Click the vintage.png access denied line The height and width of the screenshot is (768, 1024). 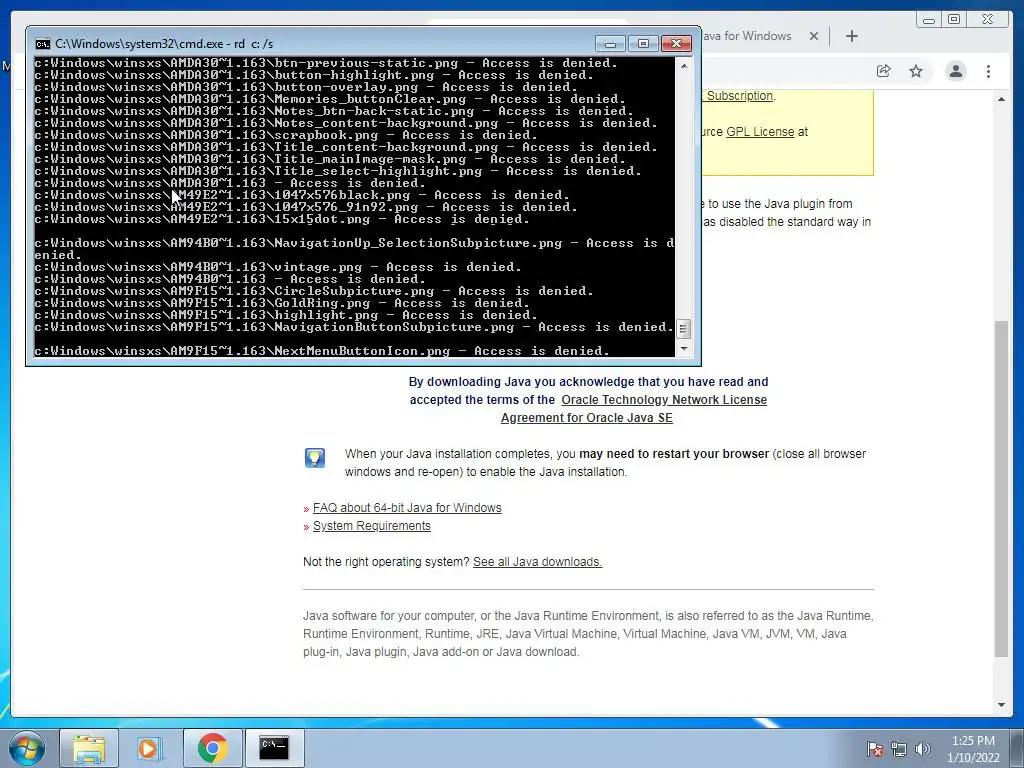pyautogui.click(x=278, y=267)
